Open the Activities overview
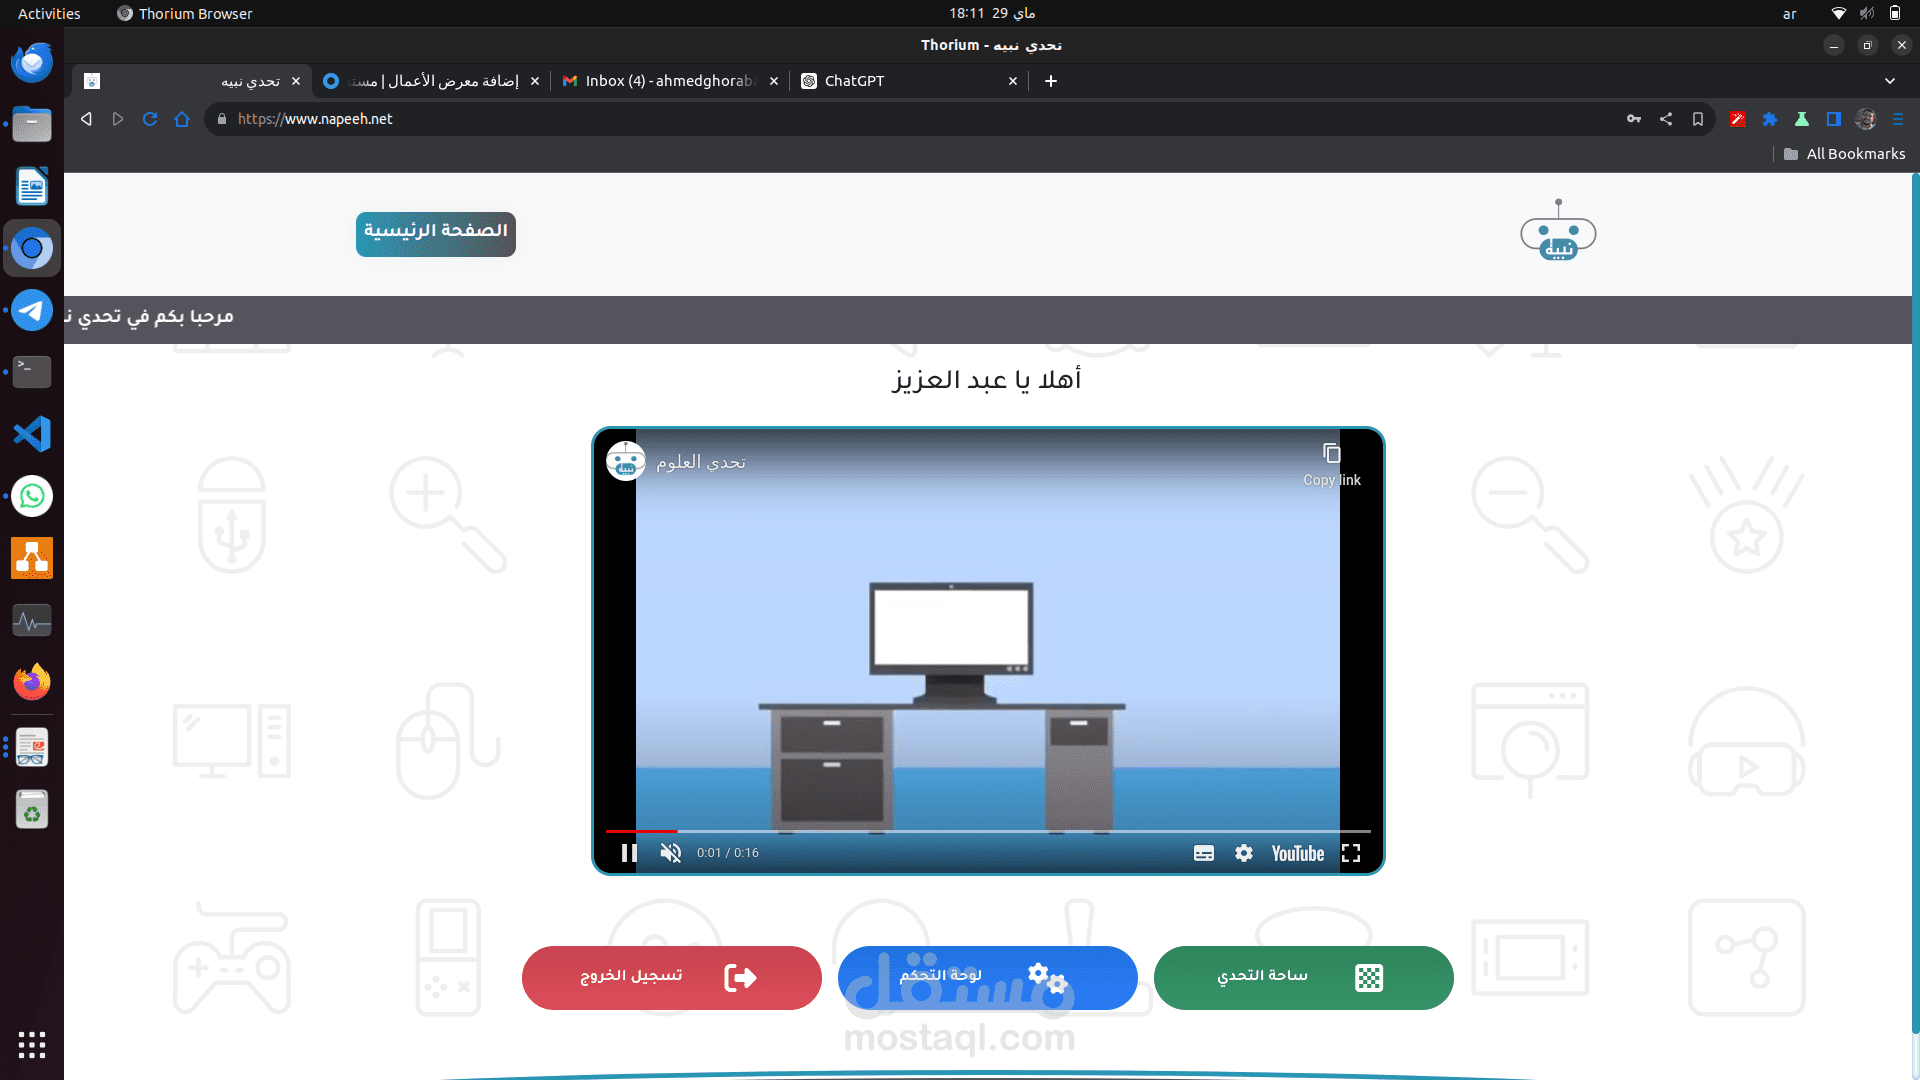This screenshot has height=1080, width=1920. [x=49, y=13]
